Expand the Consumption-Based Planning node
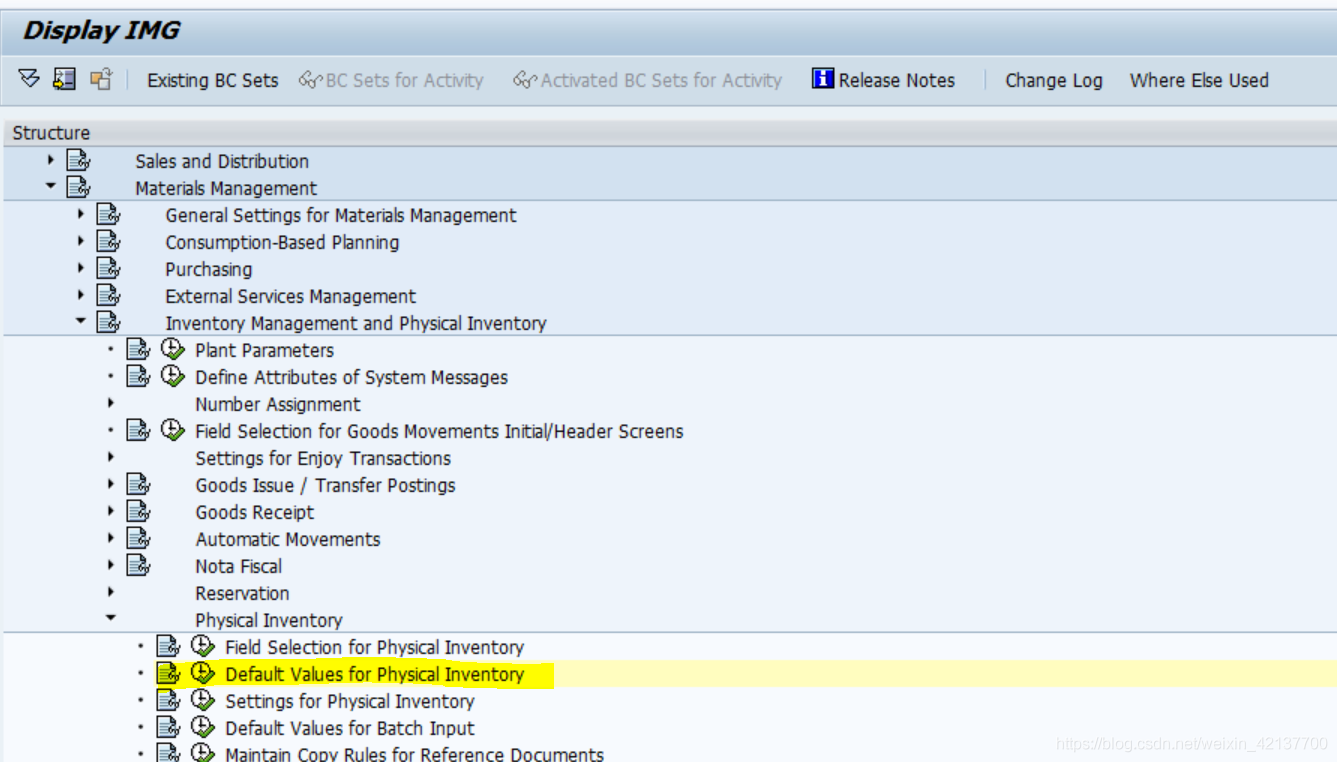The width and height of the screenshot is (1337, 762). click(80, 241)
